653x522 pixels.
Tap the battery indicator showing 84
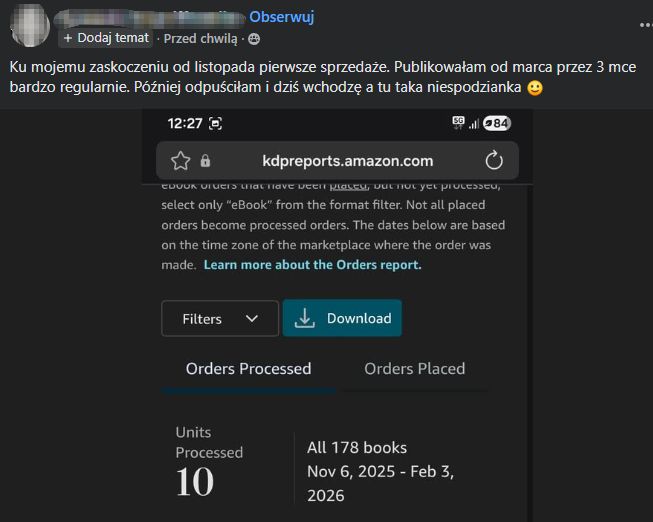496,123
